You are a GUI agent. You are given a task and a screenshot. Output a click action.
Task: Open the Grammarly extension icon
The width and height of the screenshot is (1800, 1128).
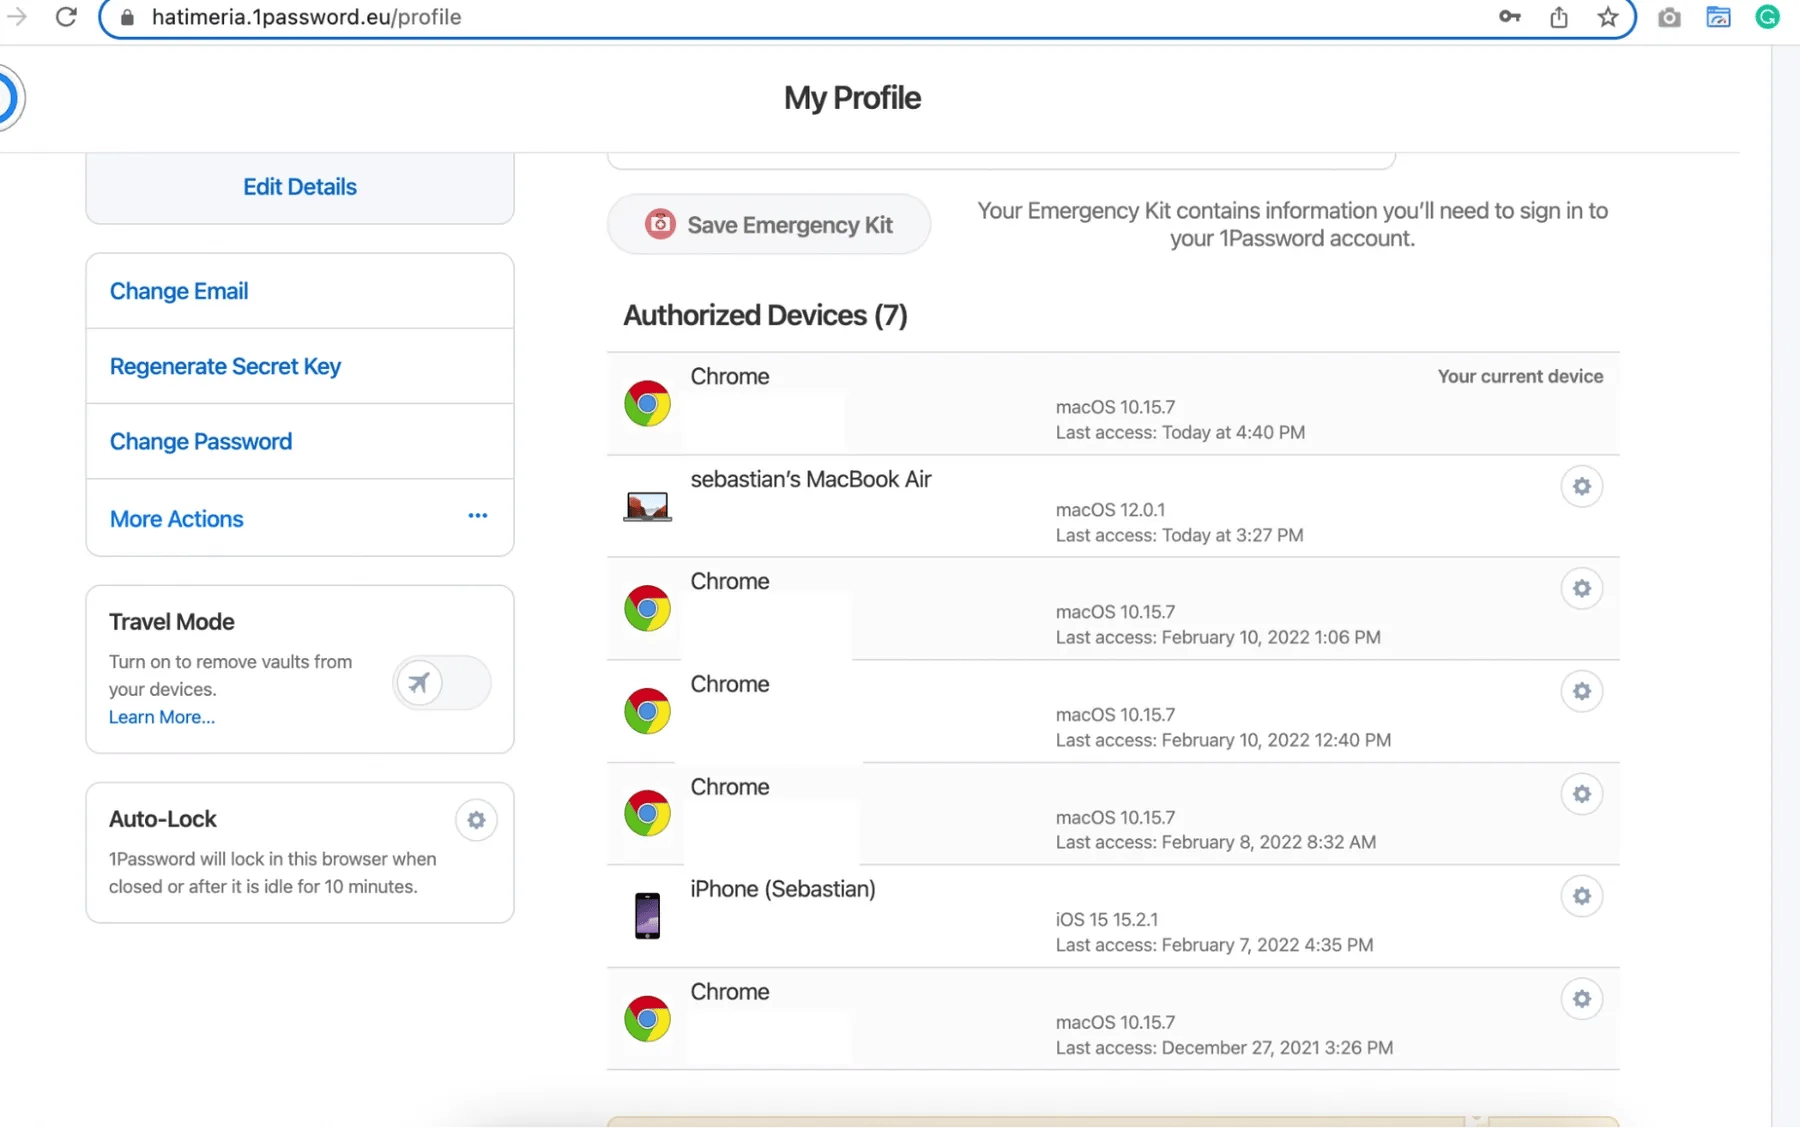click(1767, 17)
